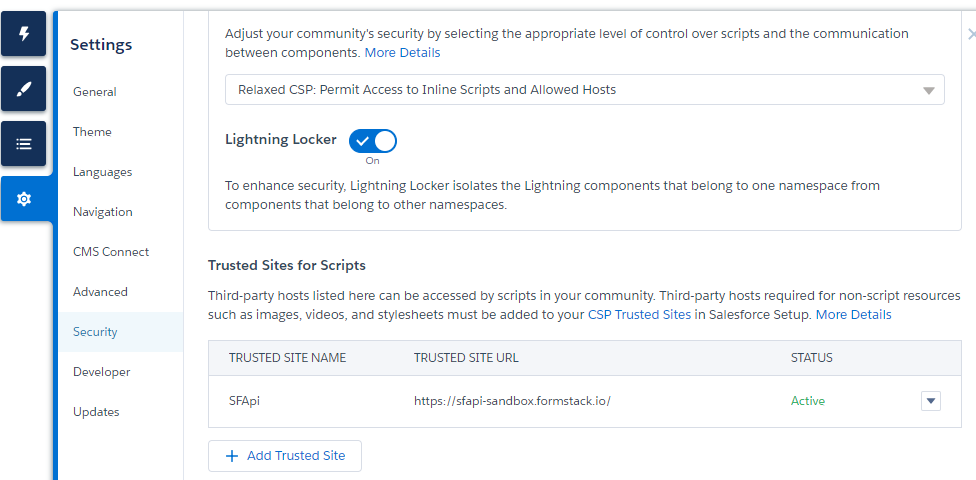Open the CMS Connect settings tab
The width and height of the screenshot is (976, 480).
coord(111,252)
